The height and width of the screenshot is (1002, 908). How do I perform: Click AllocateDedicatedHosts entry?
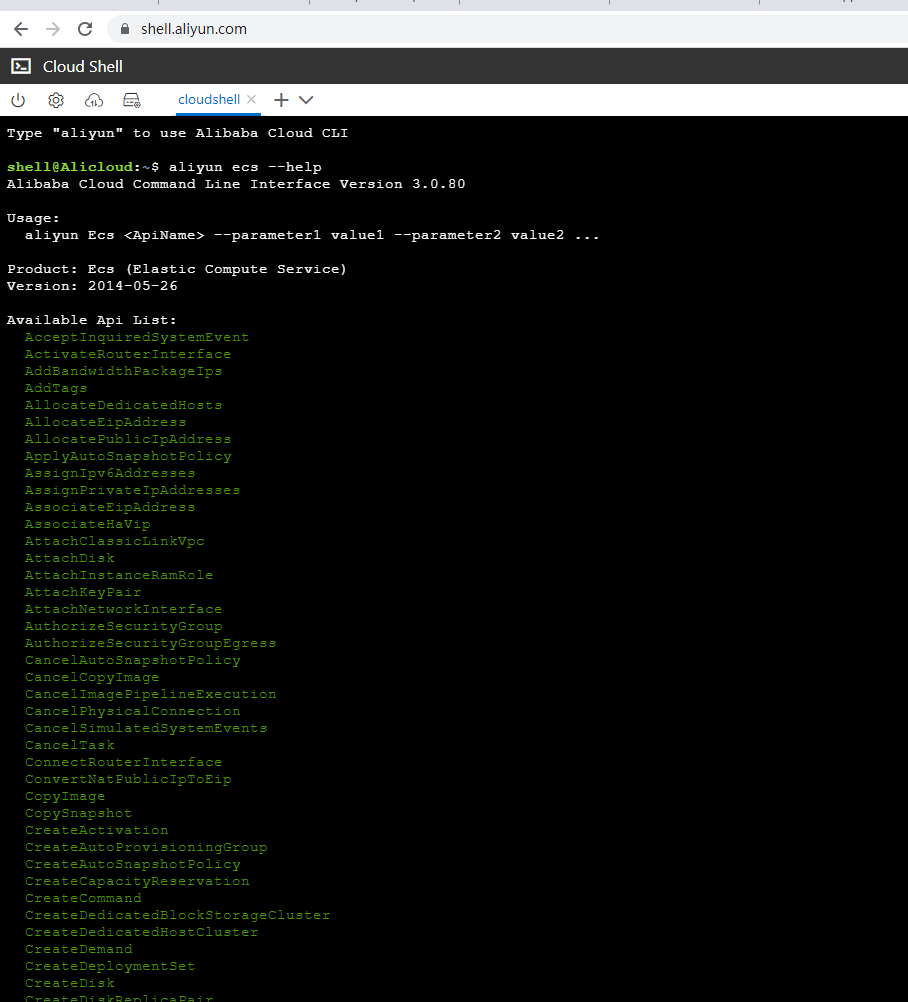123,405
